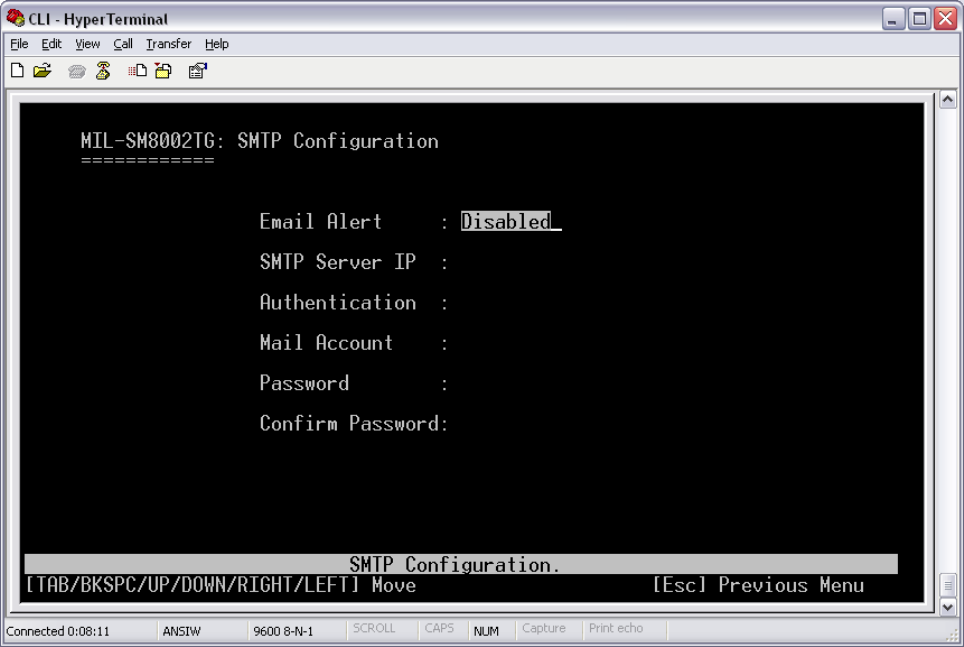This screenshot has height=647, width=964.
Task: Click the 9600 8-N-1 status entry
Action: pos(283,632)
